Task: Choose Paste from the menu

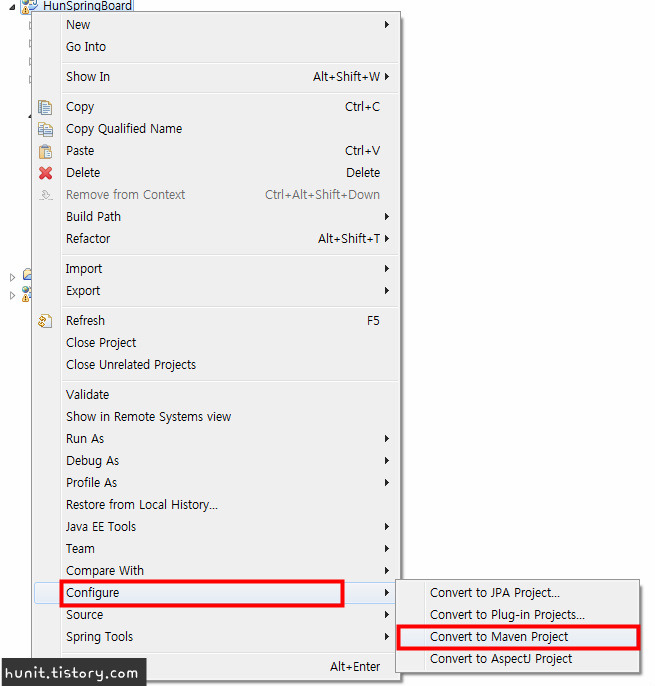Action: pos(217,150)
